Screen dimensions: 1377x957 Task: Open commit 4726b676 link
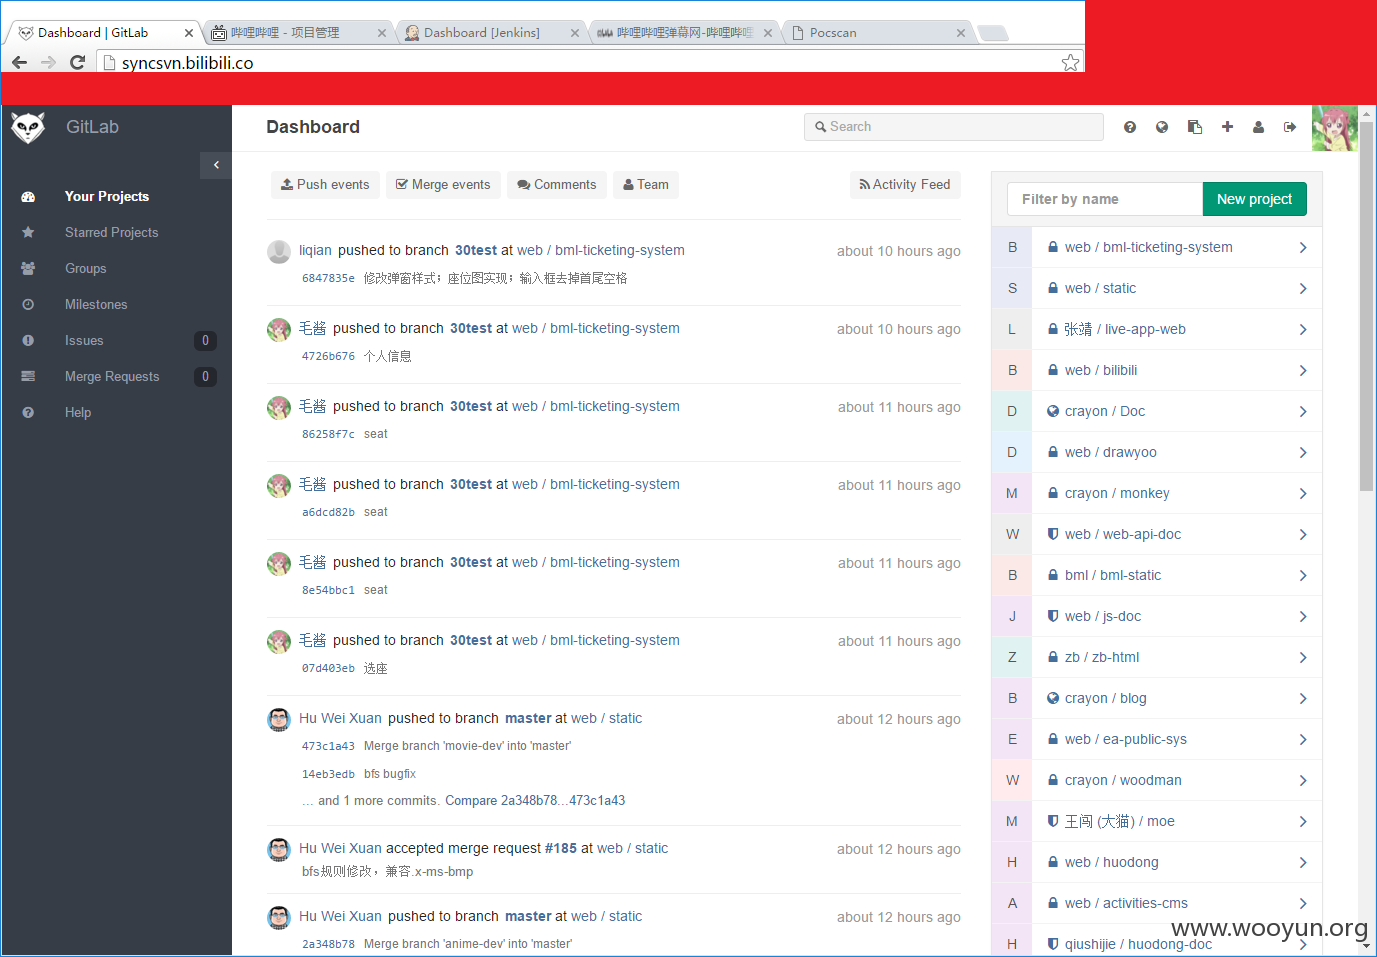tap(328, 356)
